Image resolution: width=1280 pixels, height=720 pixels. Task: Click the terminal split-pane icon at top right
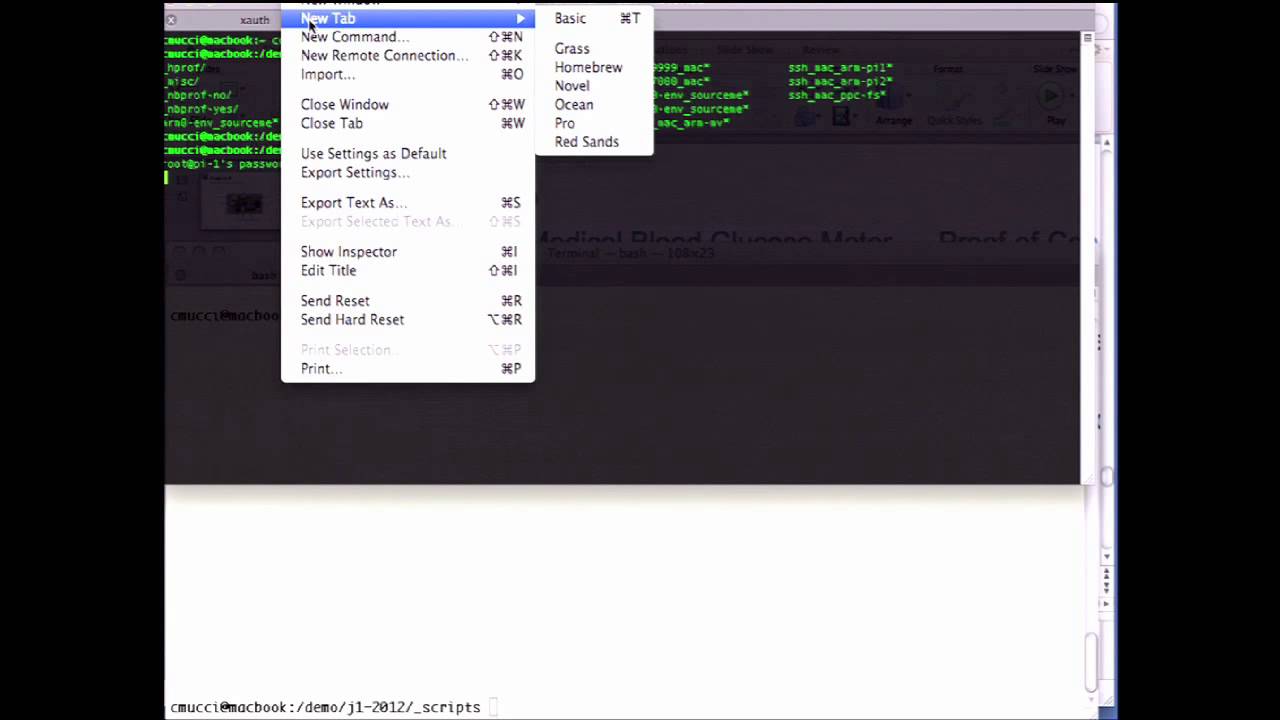coord(1087,38)
